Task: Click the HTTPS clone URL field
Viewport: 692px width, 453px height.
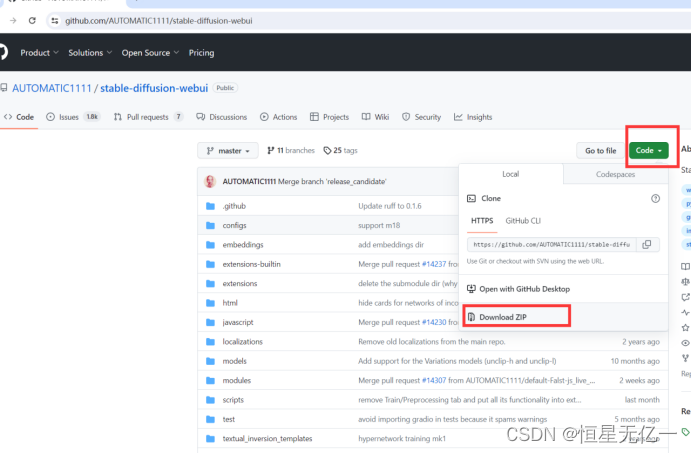Action: (x=552, y=244)
